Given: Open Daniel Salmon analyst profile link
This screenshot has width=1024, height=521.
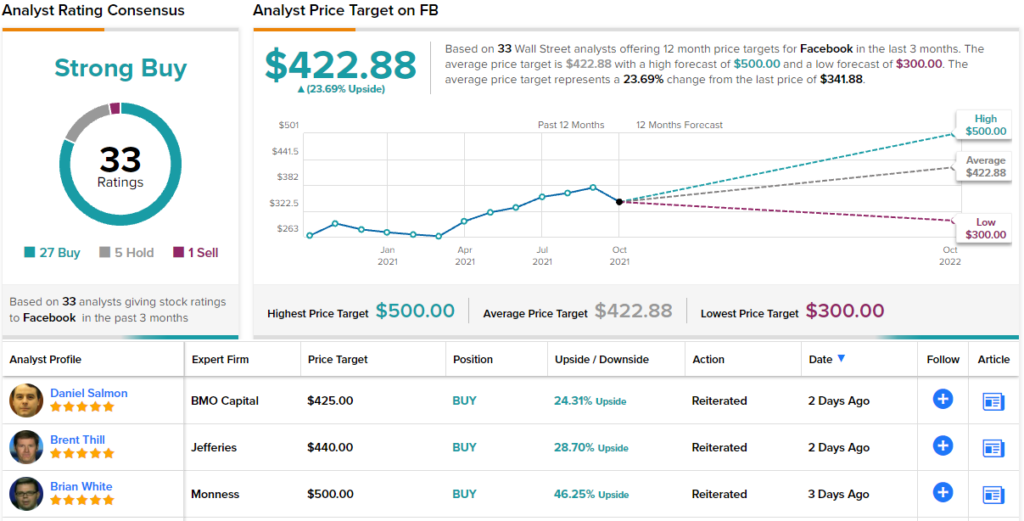Looking at the screenshot, I should (x=89, y=393).
